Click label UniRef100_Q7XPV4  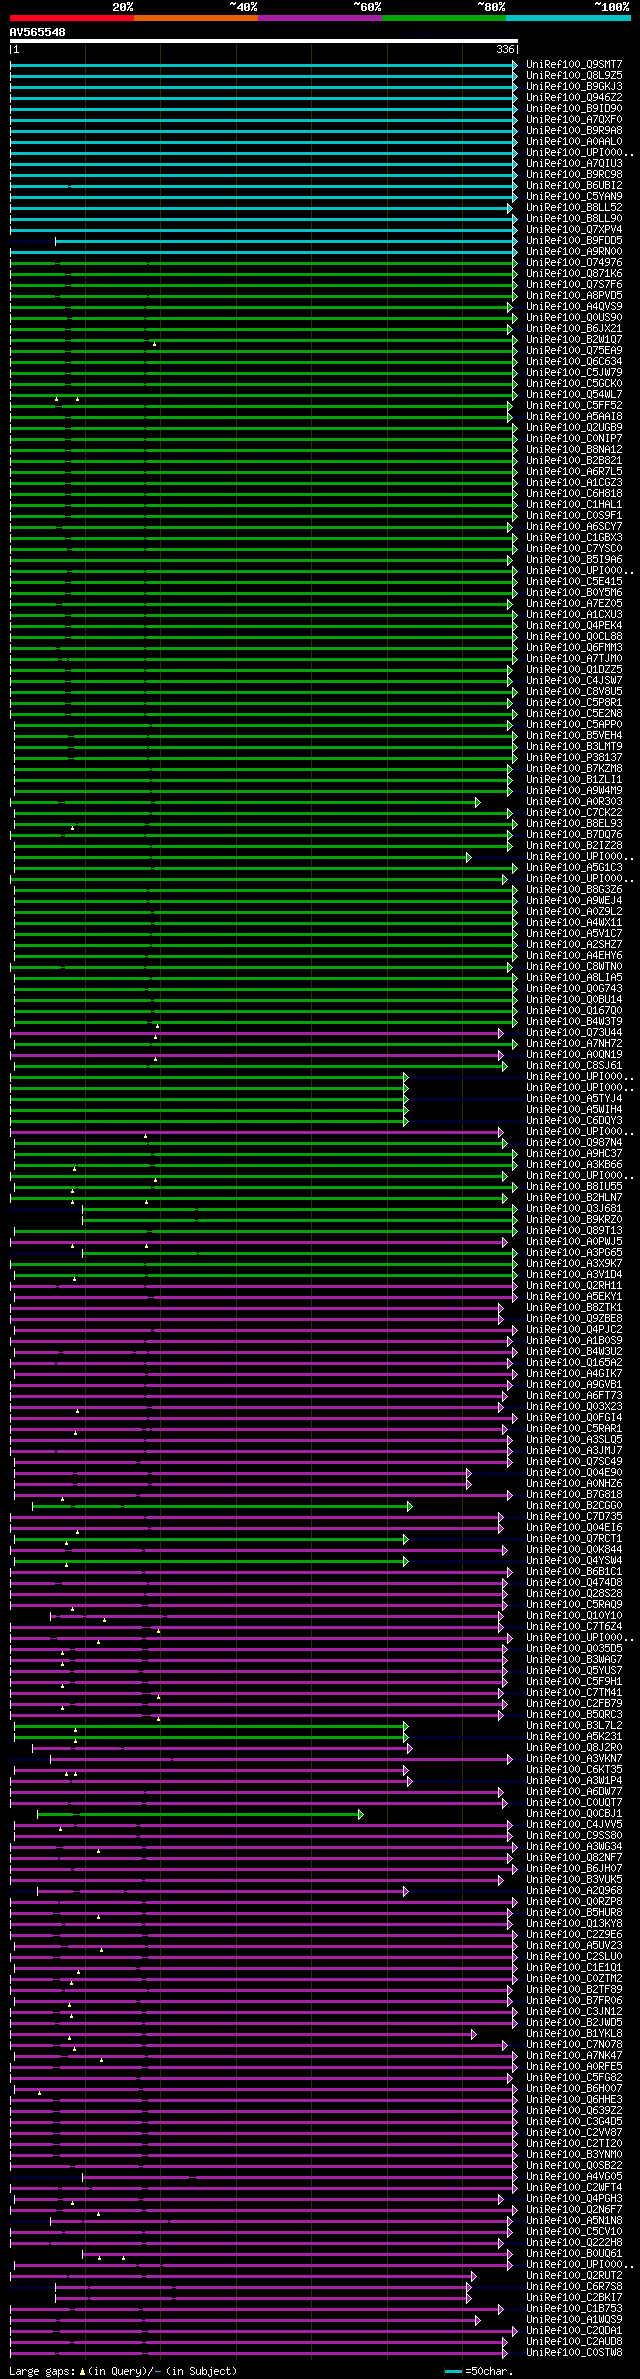[x=574, y=229]
